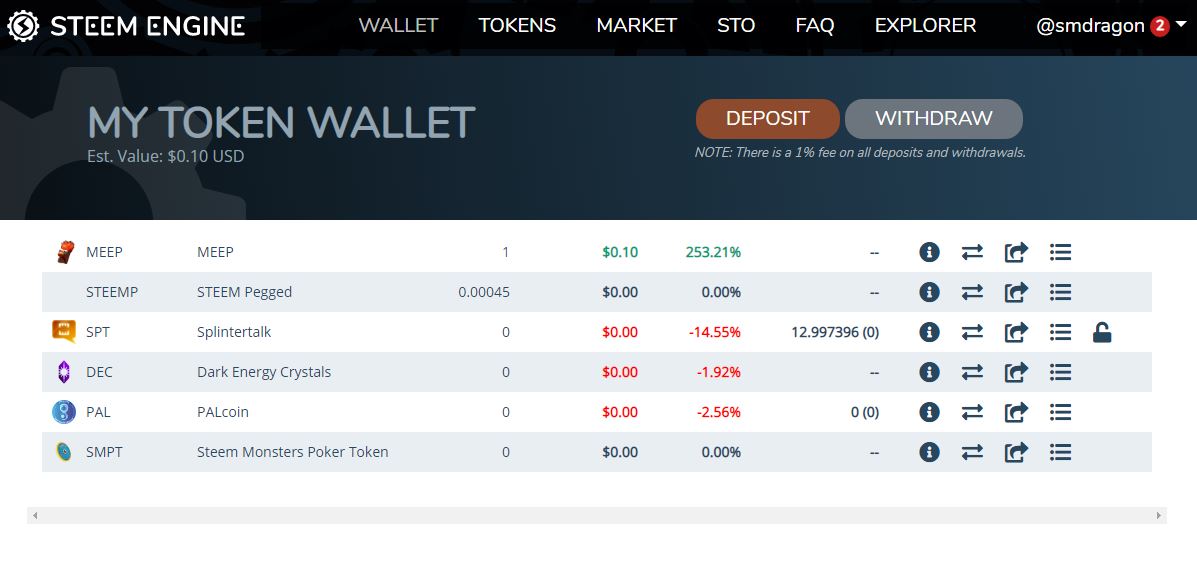Click the STEEM Pegged name text
1197x570 pixels.
(244, 292)
